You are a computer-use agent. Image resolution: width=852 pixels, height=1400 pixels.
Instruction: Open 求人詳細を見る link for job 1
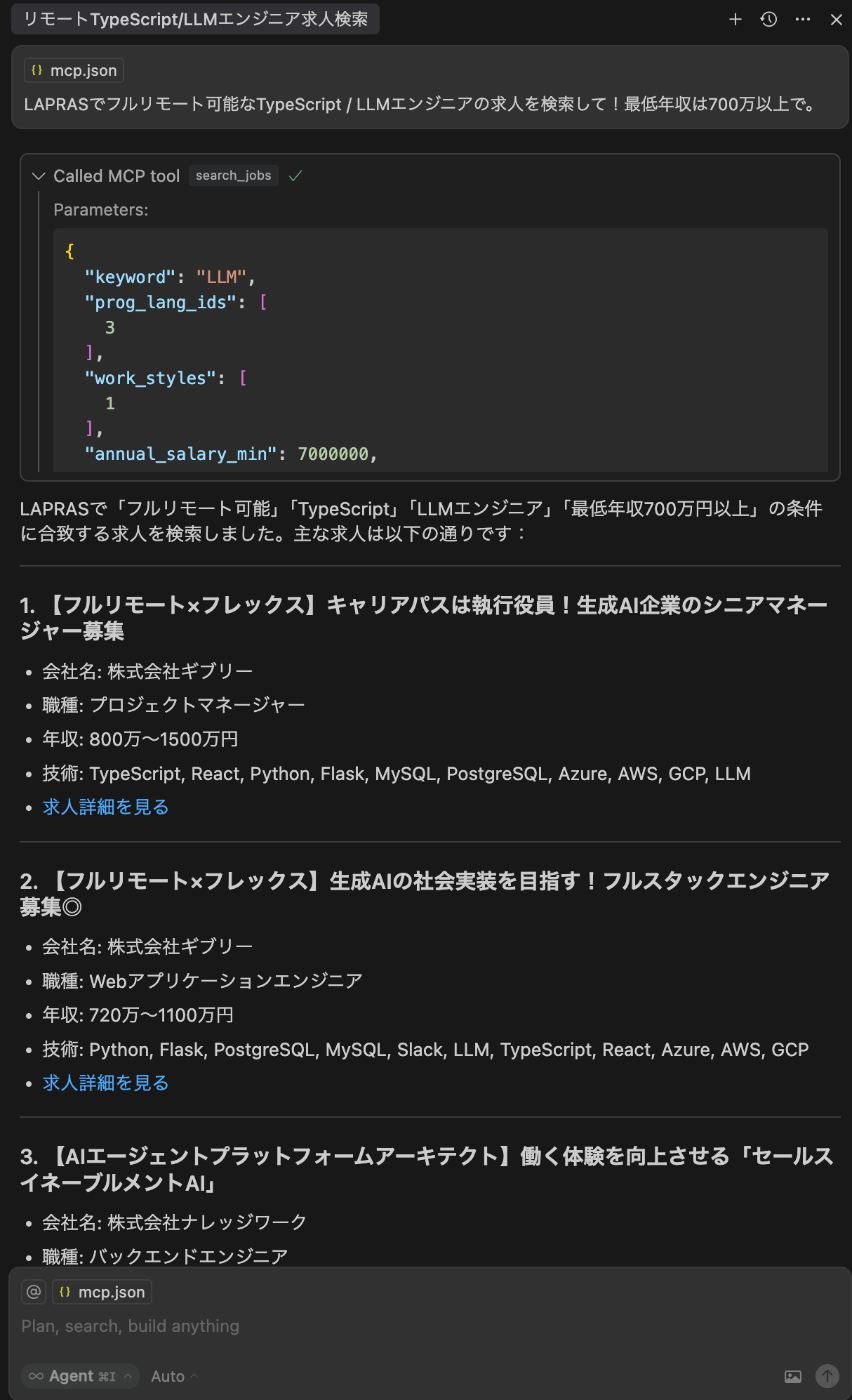click(106, 807)
